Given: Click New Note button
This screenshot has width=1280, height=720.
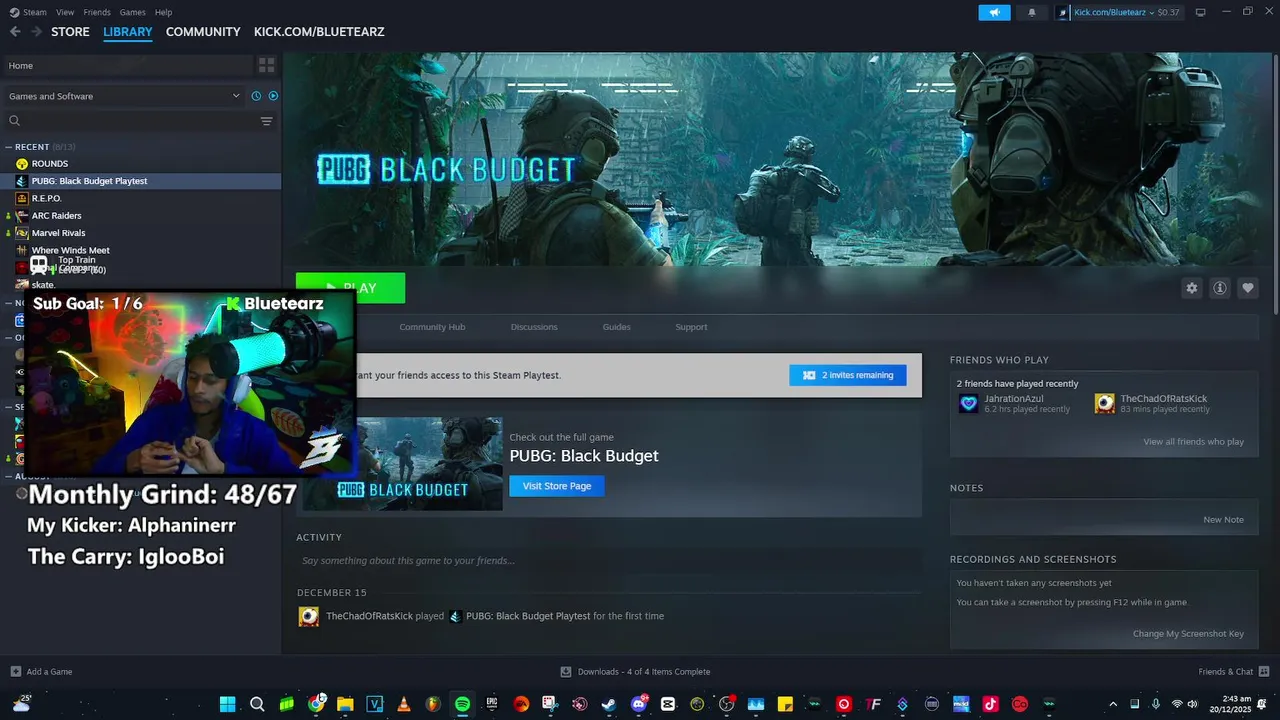Looking at the screenshot, I should point(1223,520).
